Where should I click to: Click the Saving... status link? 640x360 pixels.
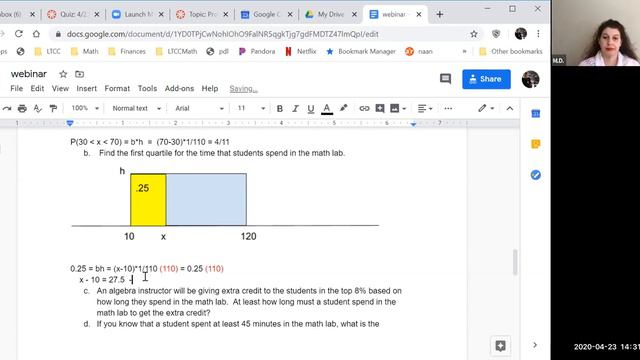pos(243,89)
